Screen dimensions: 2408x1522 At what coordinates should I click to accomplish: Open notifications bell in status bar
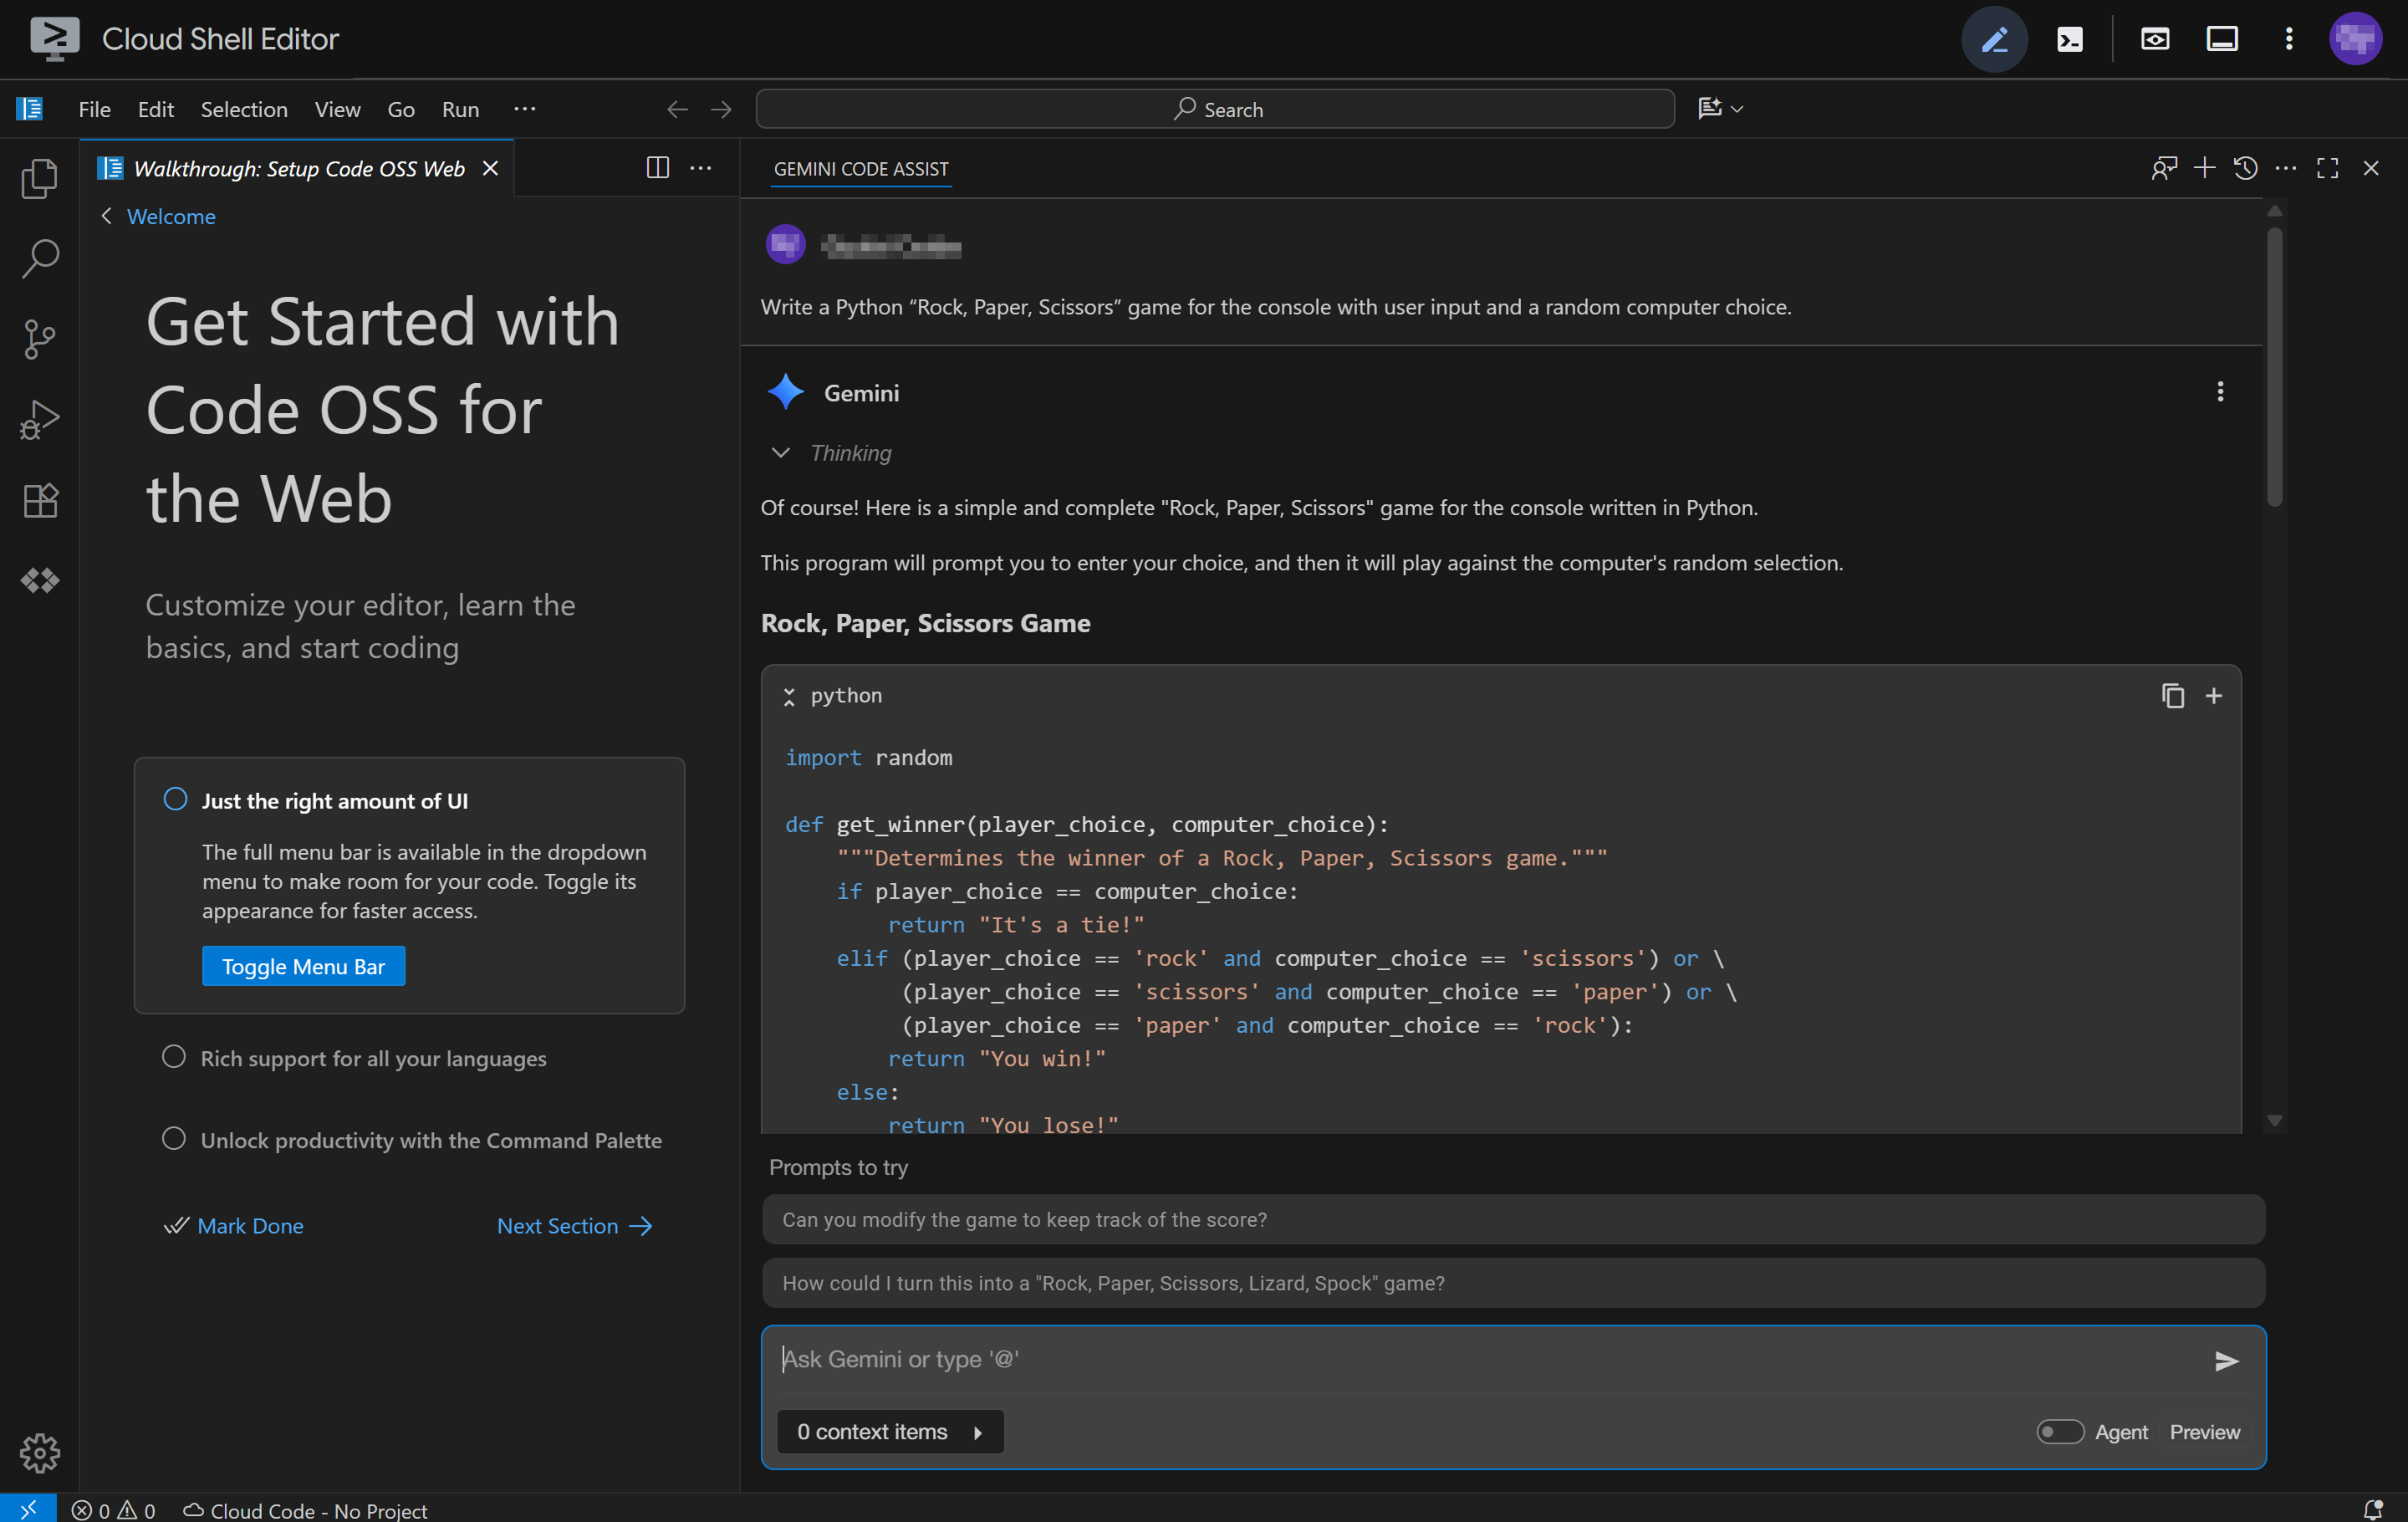(x=2372, y=1509)
